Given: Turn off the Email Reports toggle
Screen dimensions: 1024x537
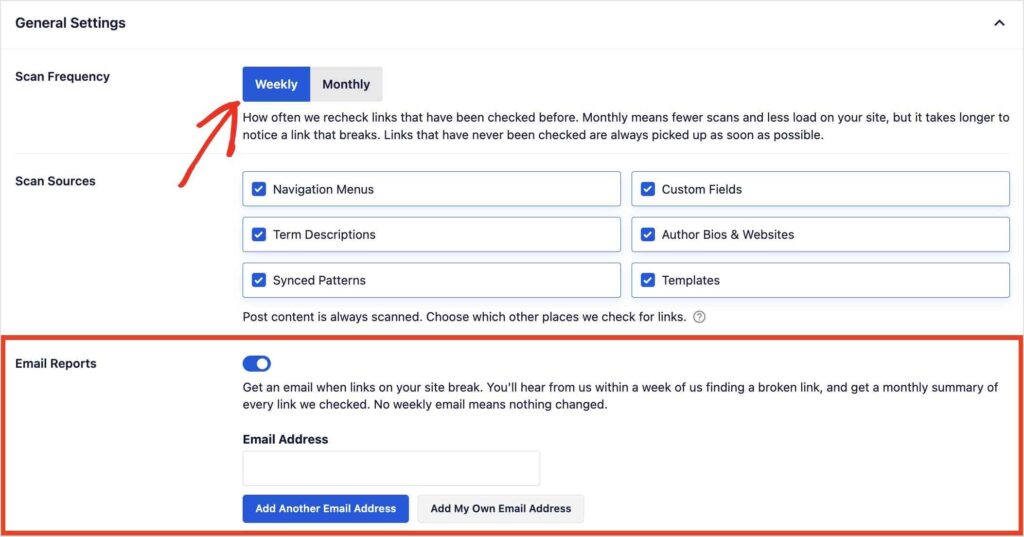Looking at the screenshot, I should [x=257, y=363].
